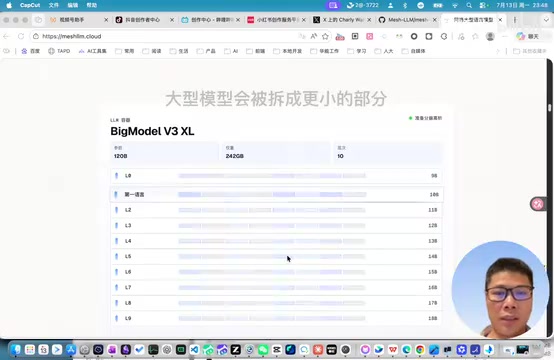
Task: Click the L9 row progress bar
Action: [x=272, y=318]
